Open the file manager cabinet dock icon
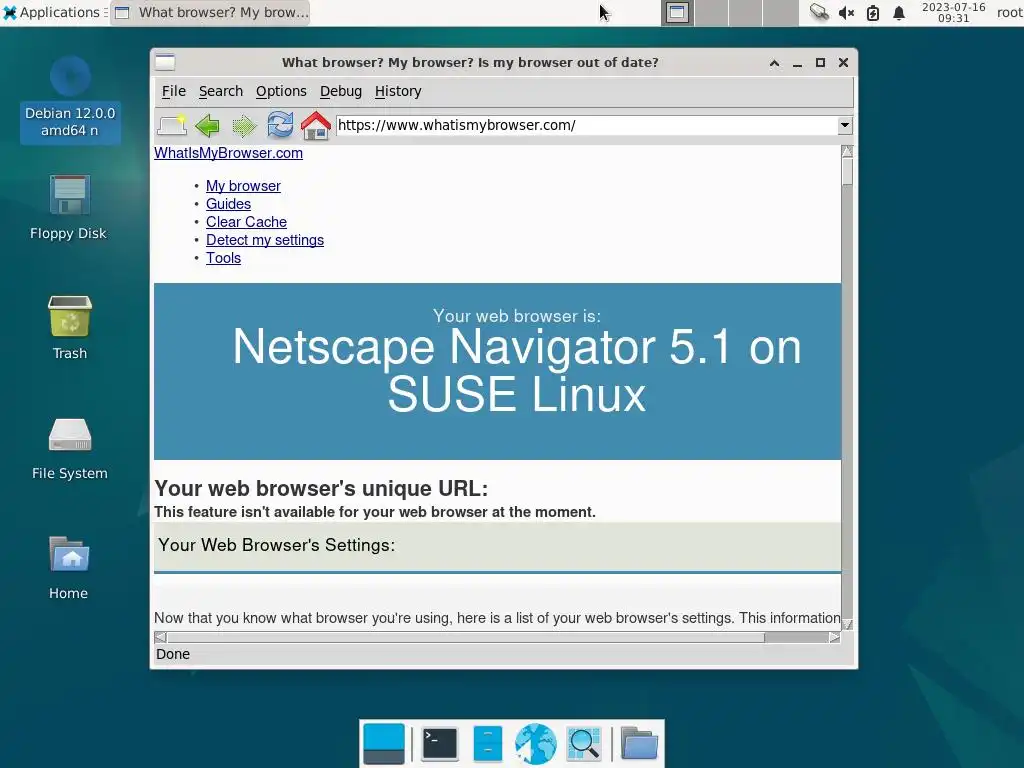1024x768 pixels. click(x=487, y=744)
